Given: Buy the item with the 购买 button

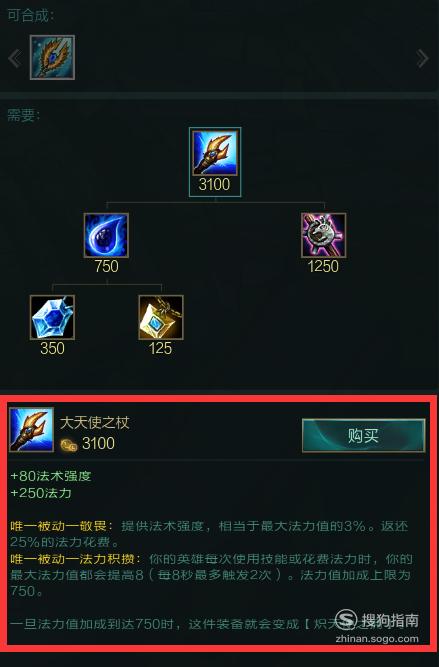Looking at the screenshot, I should click(x=363, y=436).
